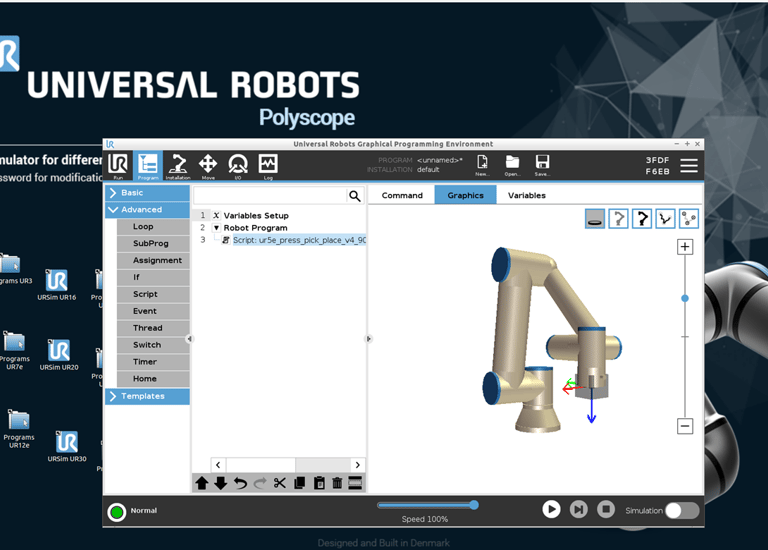Screen dimensions: 768x550
Task: Click the Save floppy disk icon
Action: point(542,165)
